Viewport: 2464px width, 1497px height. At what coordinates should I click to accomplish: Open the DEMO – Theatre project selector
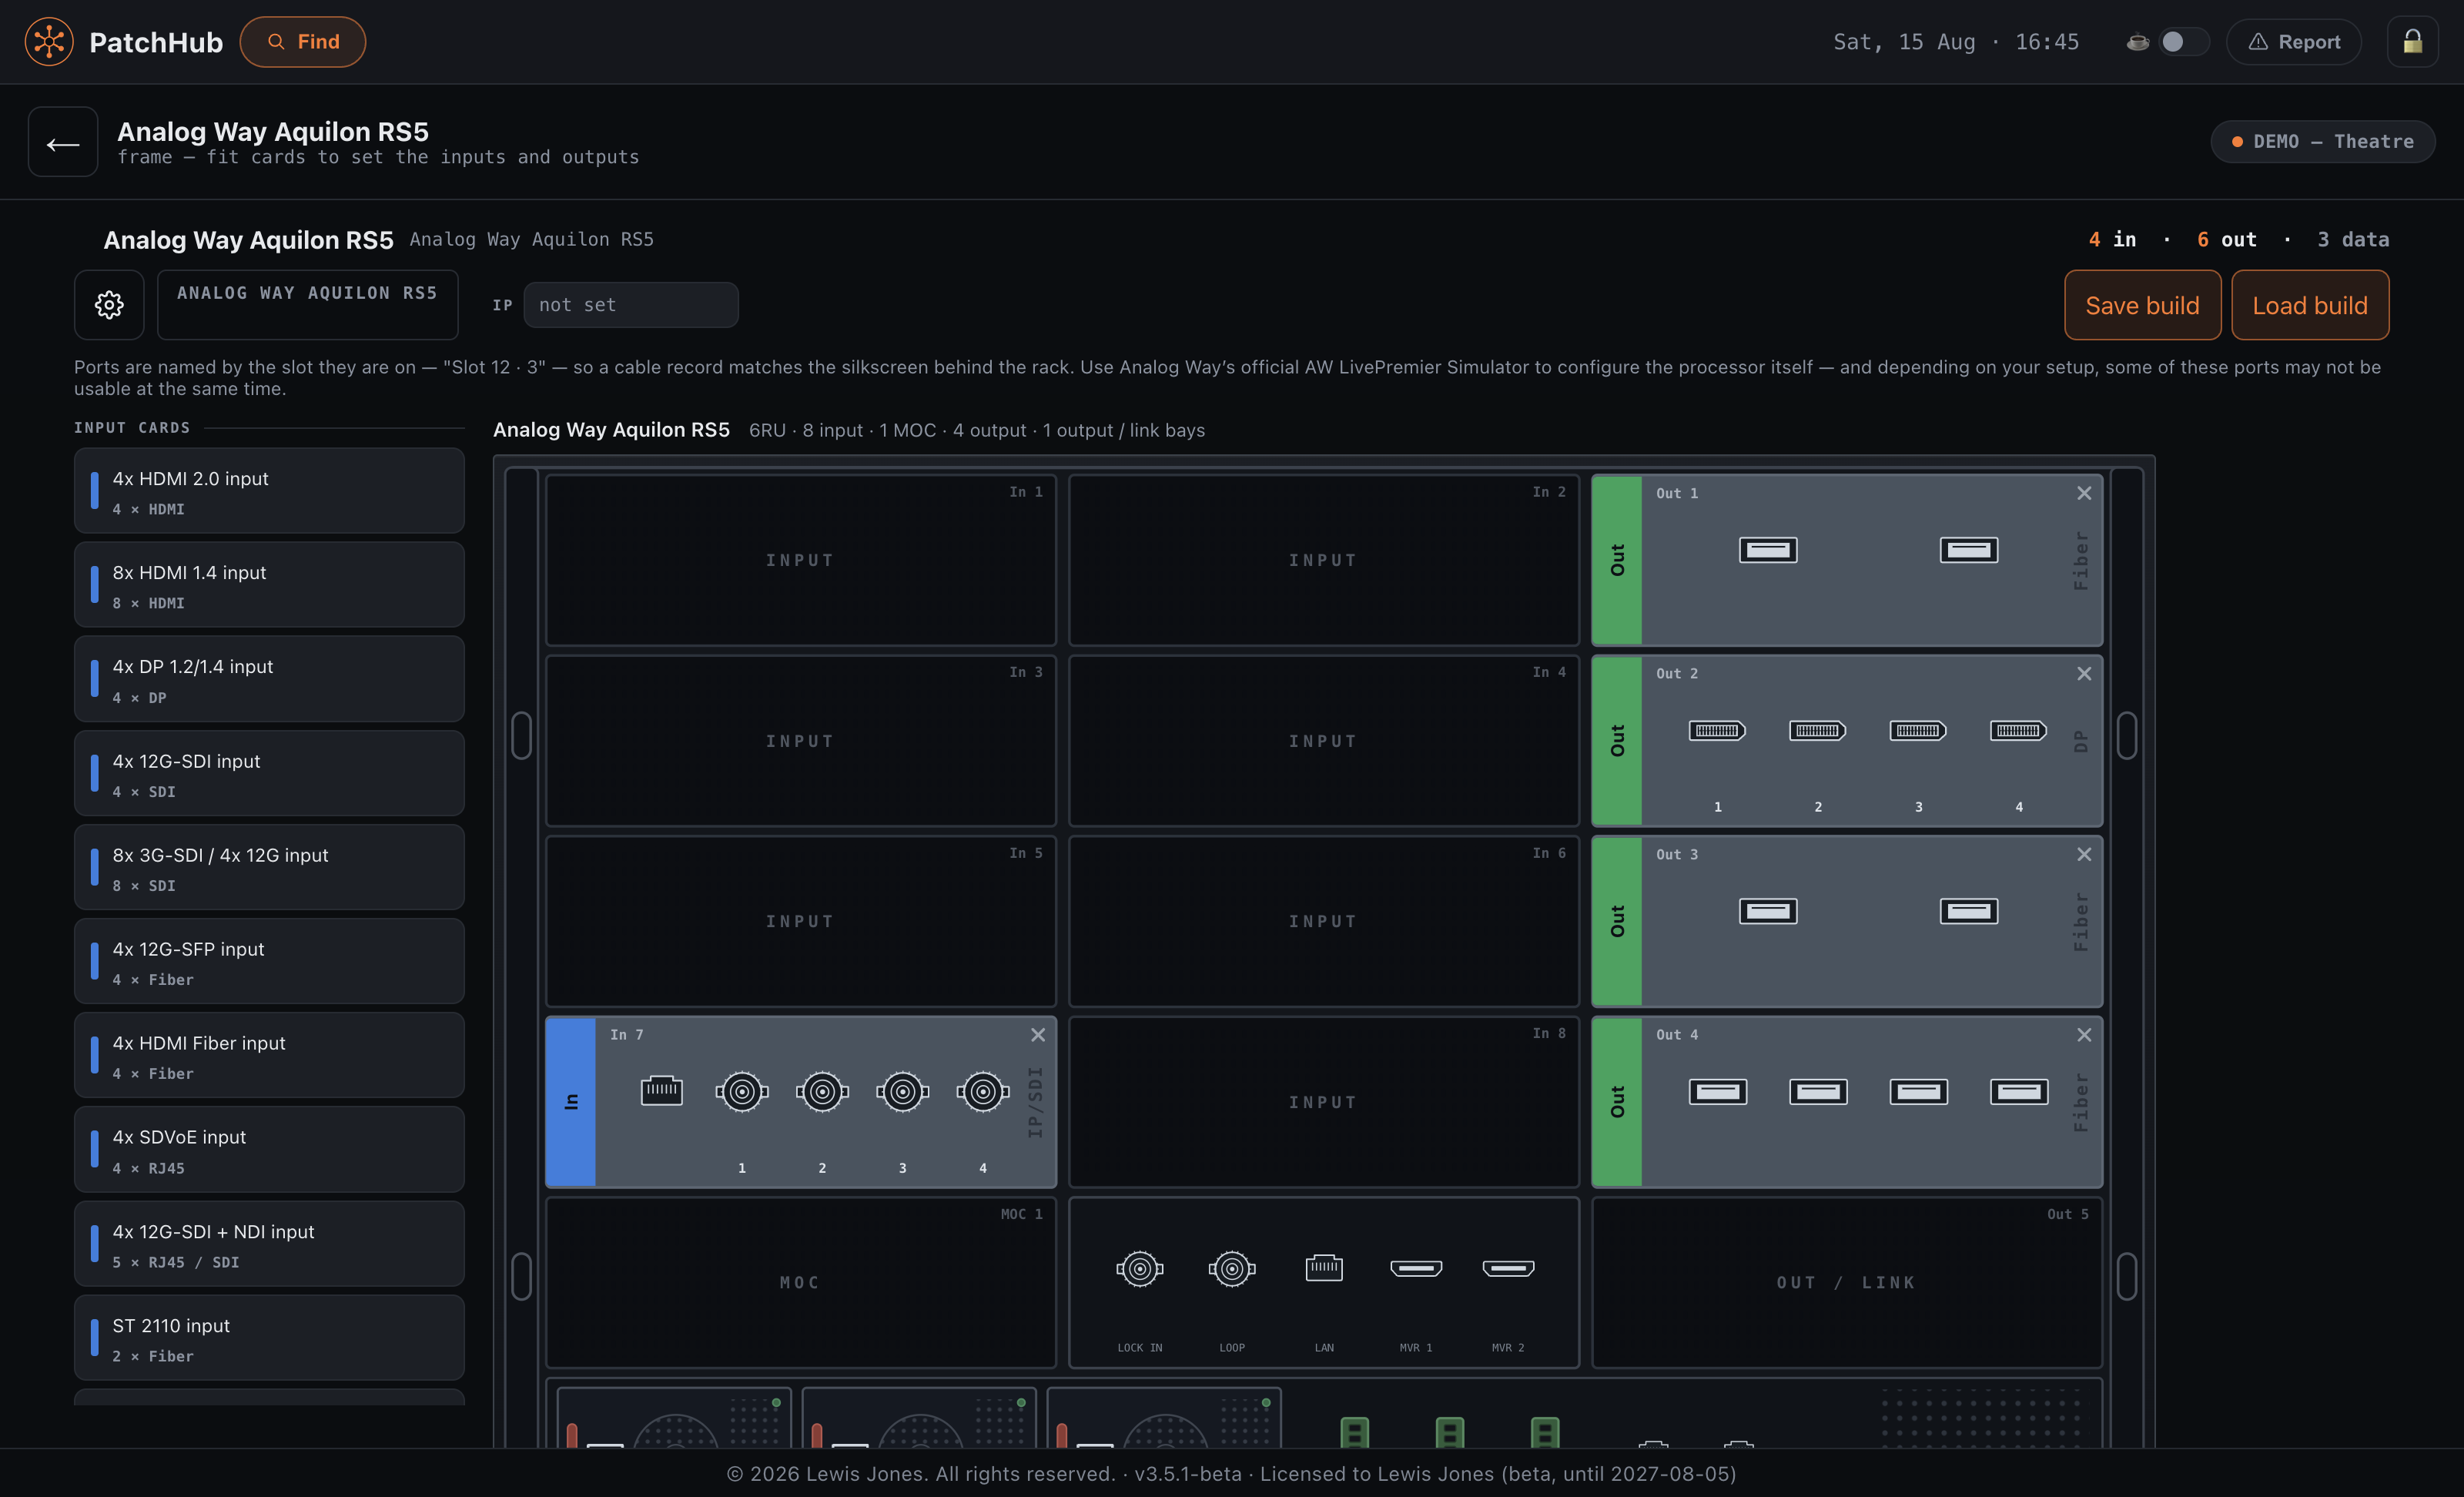(2322, 142)
